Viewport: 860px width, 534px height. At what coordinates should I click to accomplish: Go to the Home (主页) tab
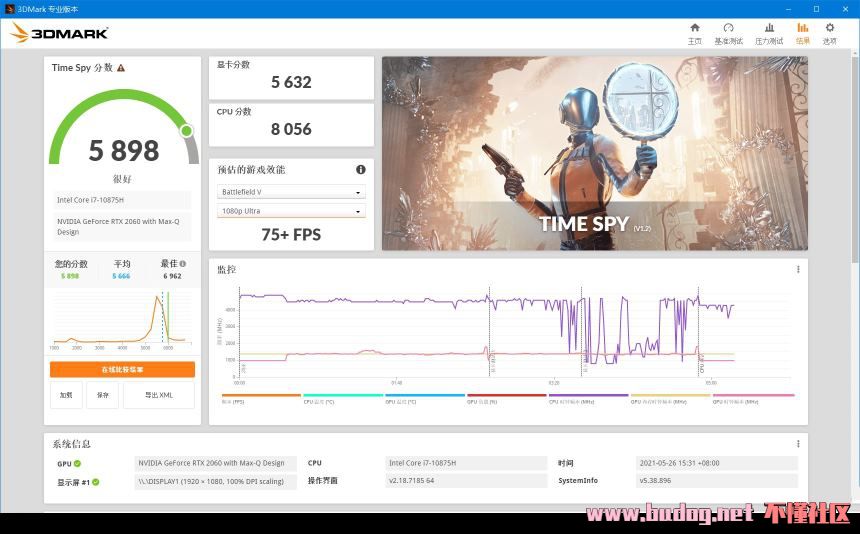(695, 33)
